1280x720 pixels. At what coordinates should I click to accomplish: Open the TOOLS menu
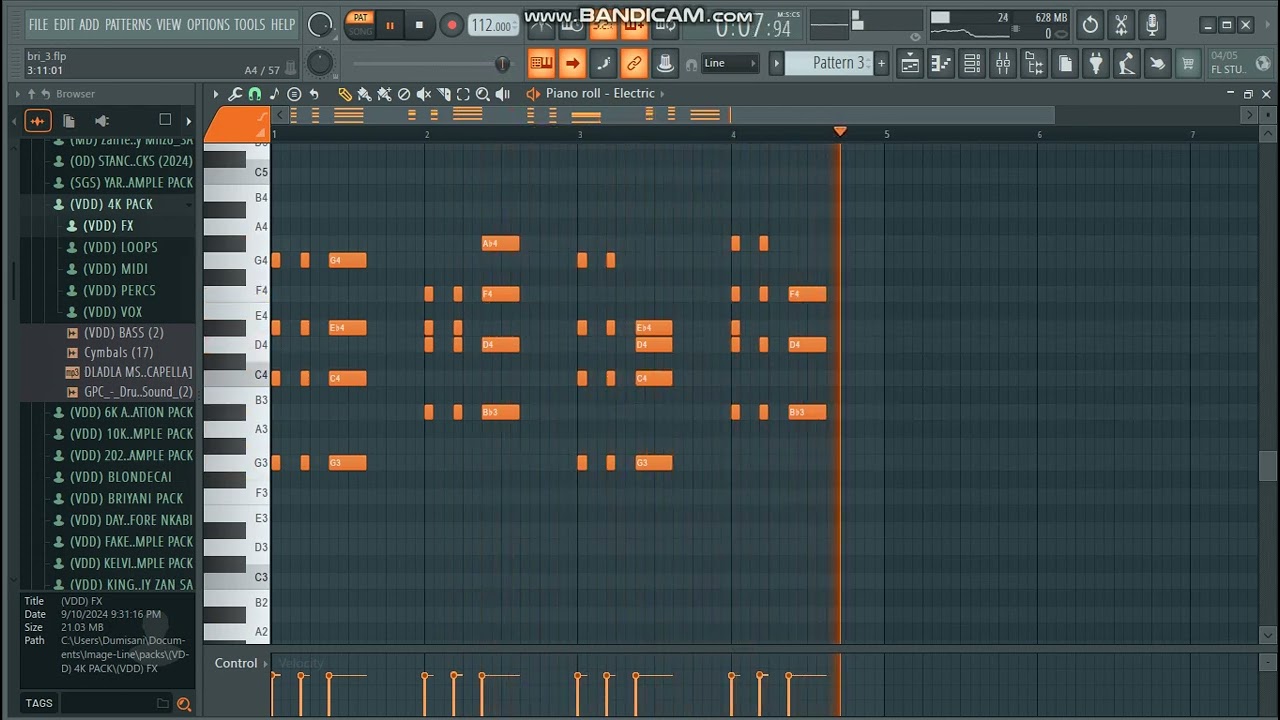pos(250,24)
